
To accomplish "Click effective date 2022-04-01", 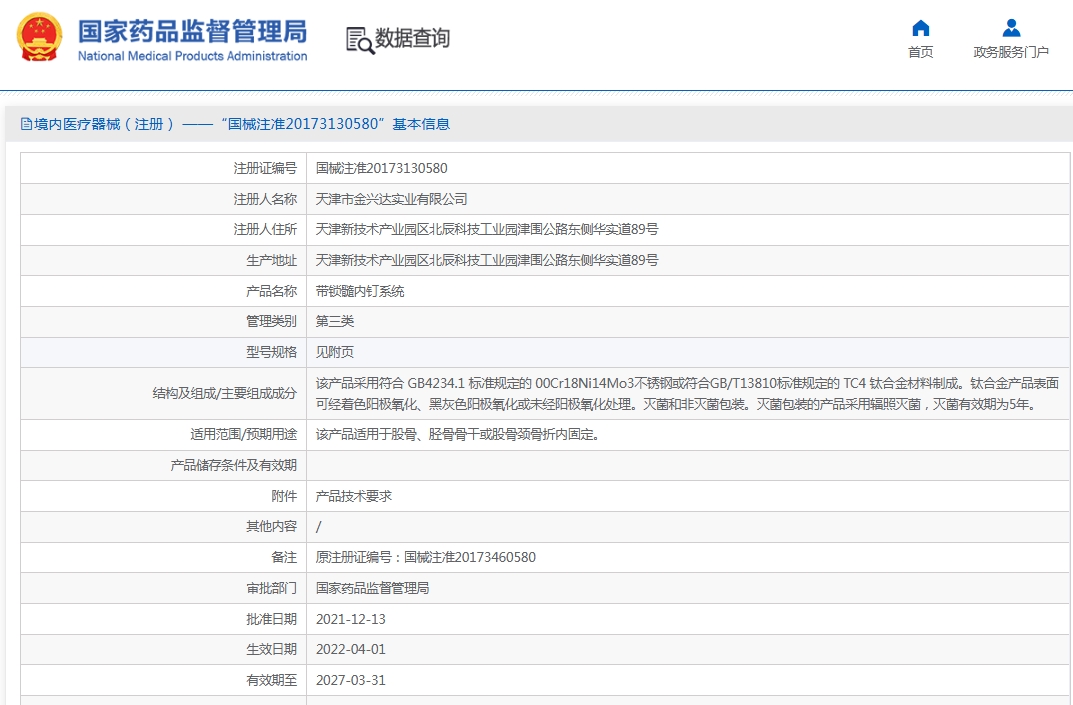I will click(350, 649).
